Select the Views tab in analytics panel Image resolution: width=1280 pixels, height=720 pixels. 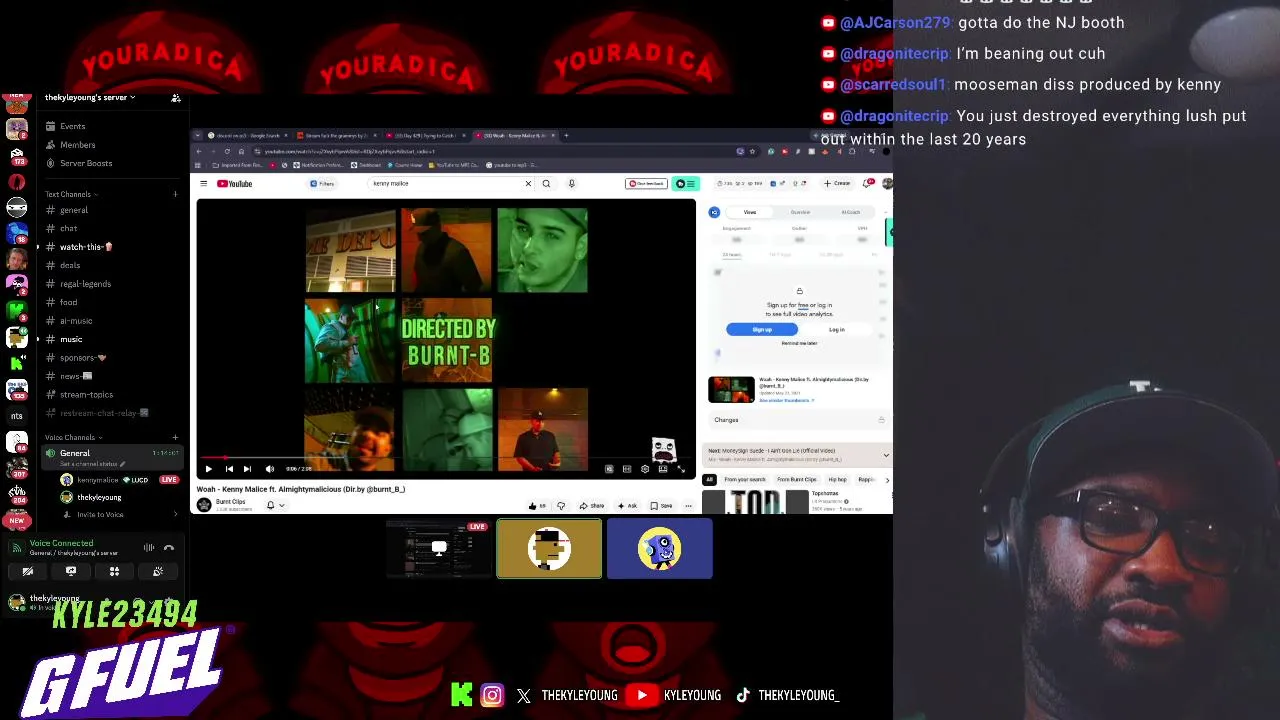click(x=750, y=212)
